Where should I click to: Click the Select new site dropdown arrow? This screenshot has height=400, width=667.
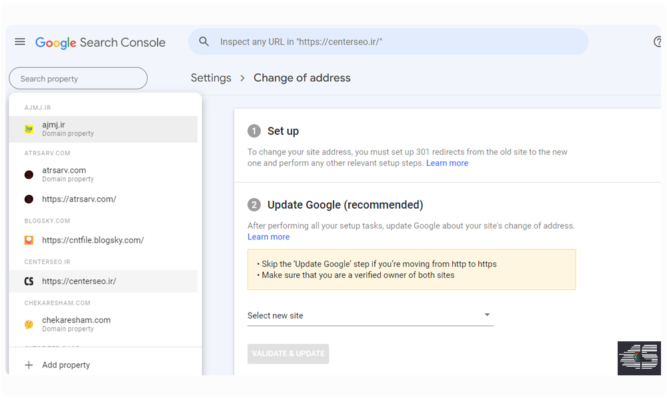coord(487,315)
